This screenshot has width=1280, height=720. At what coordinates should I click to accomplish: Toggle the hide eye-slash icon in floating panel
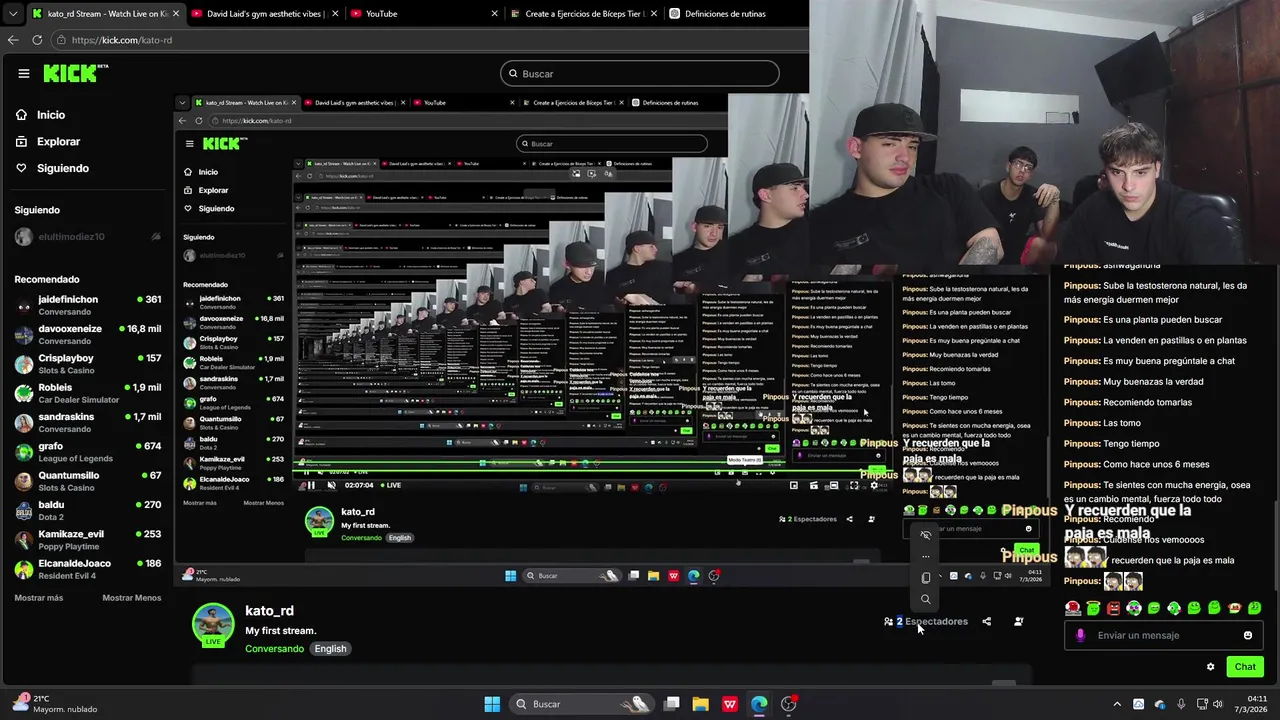tap(925, 535)
